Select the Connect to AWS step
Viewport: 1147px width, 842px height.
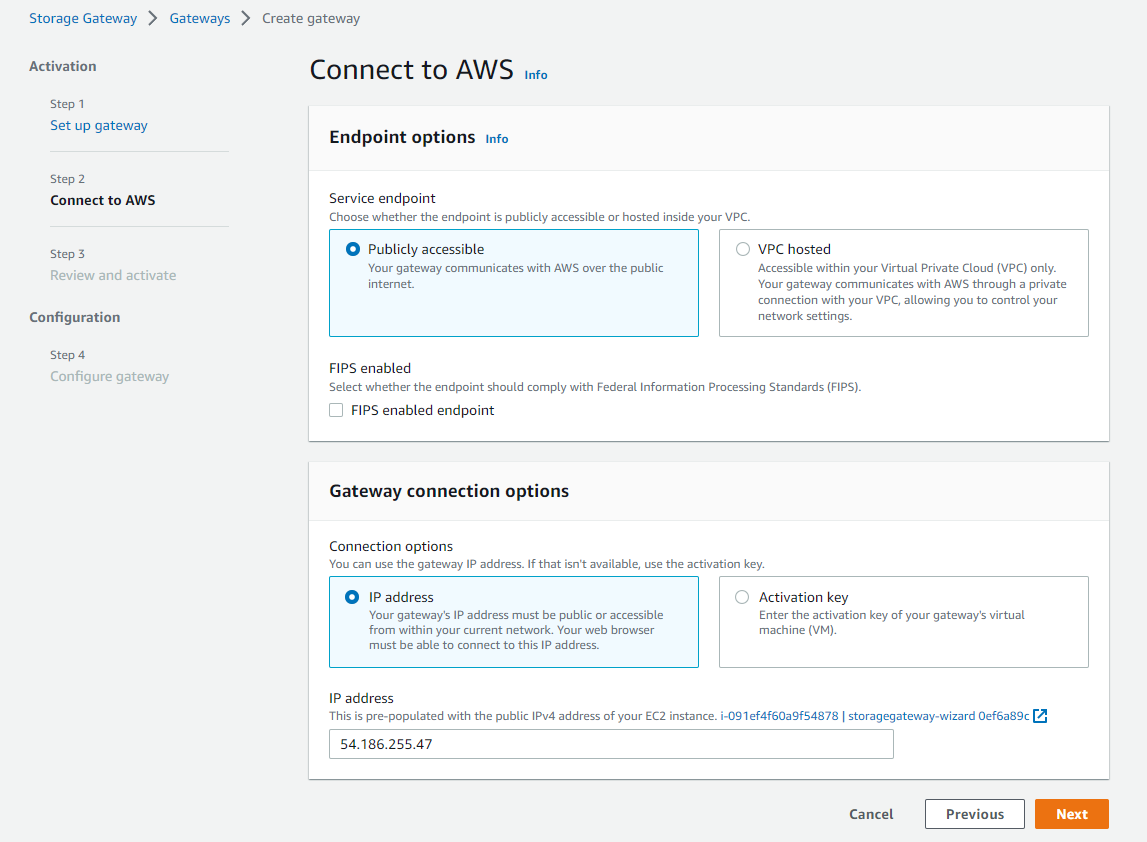pos(103,200)
